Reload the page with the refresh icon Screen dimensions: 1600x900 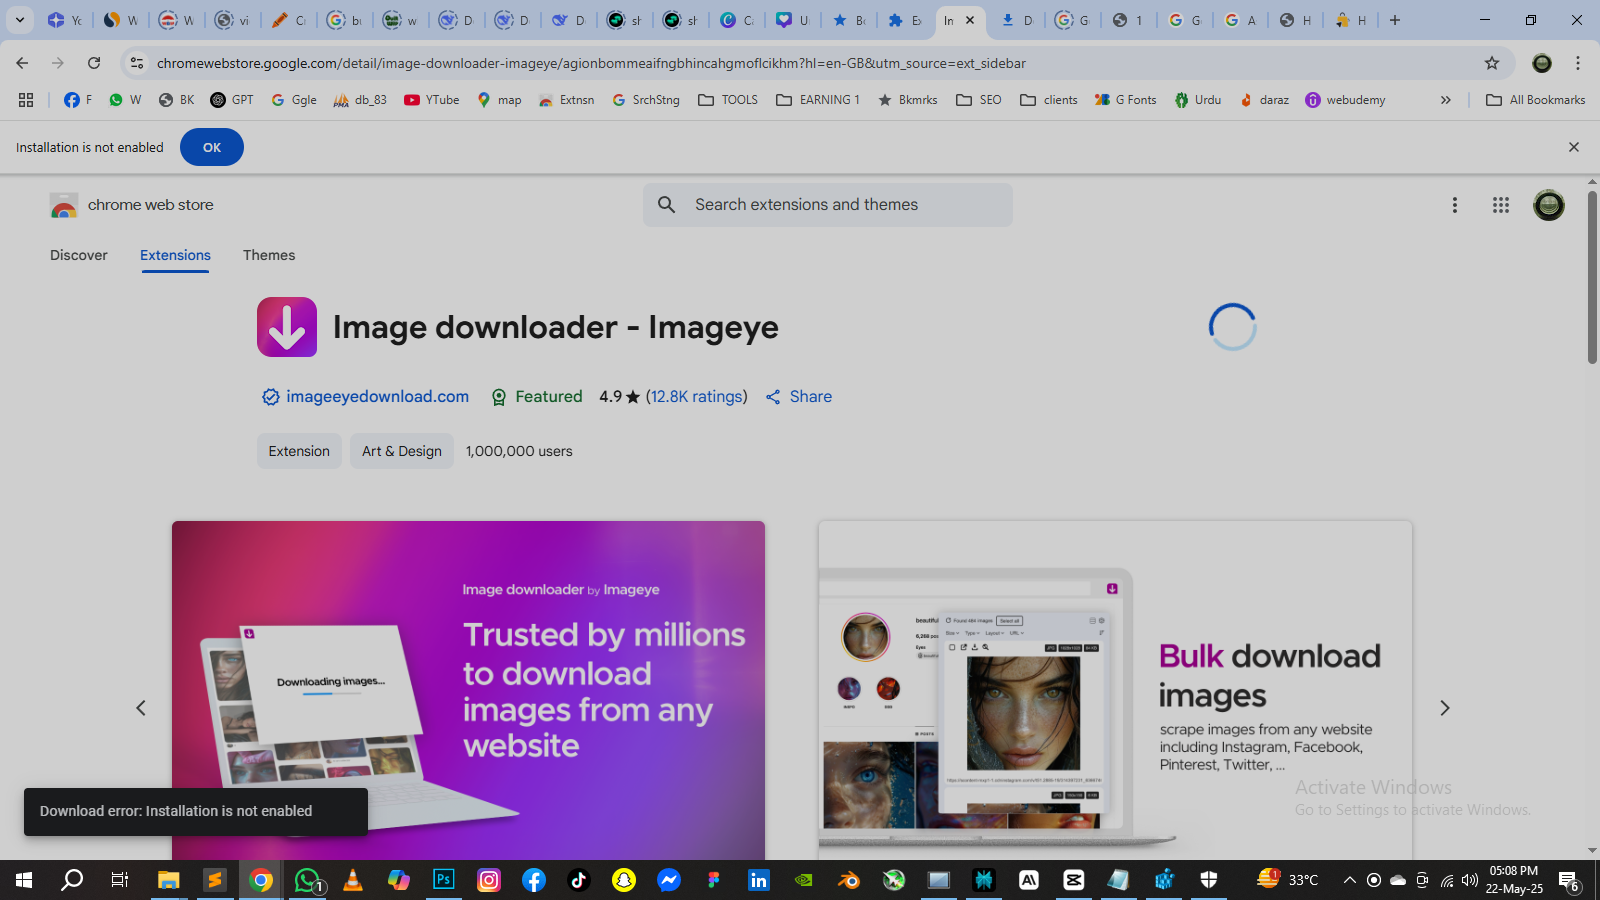[x=94, y=63]
